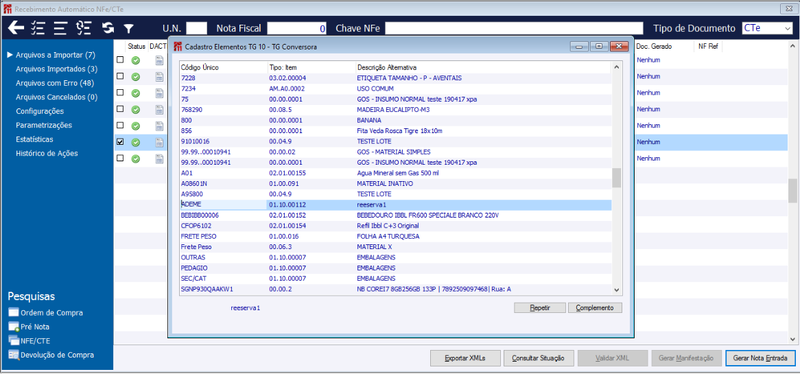Click main grid vertical scrollbar thumb
Screen dimensions: 800x374
792,191
